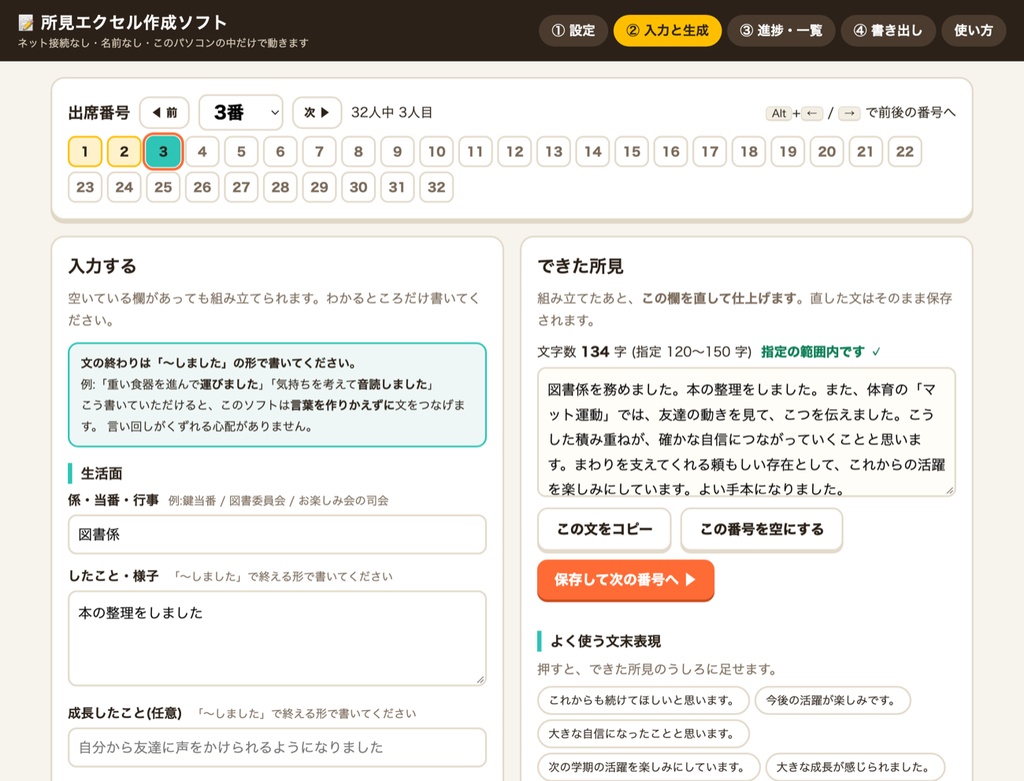This screenshot has width=1024, height=781.
Task: Select attendance number 11
Action: [475, 151]
